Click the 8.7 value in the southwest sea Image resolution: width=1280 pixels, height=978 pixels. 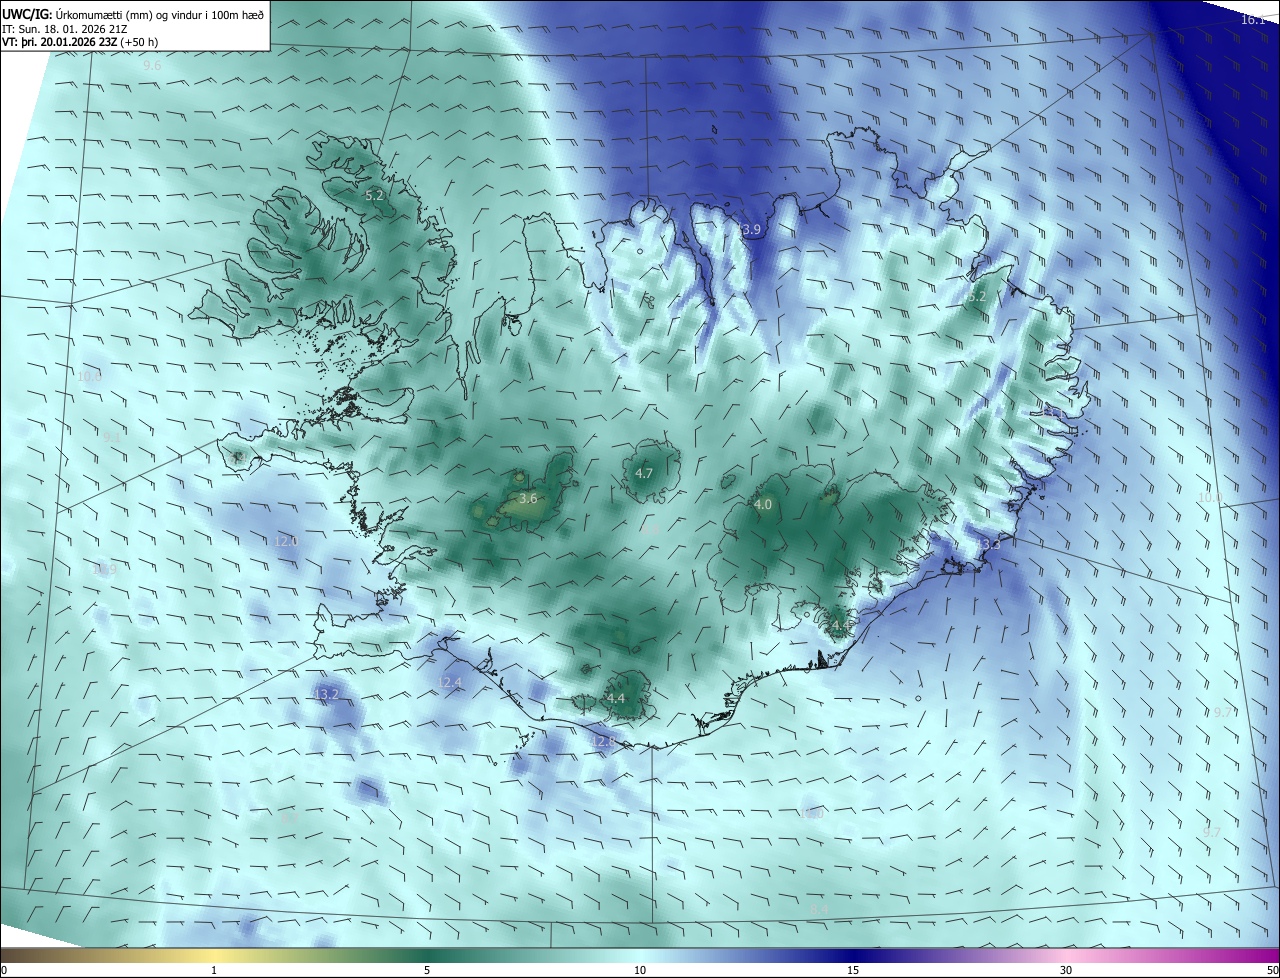[290, 817]
